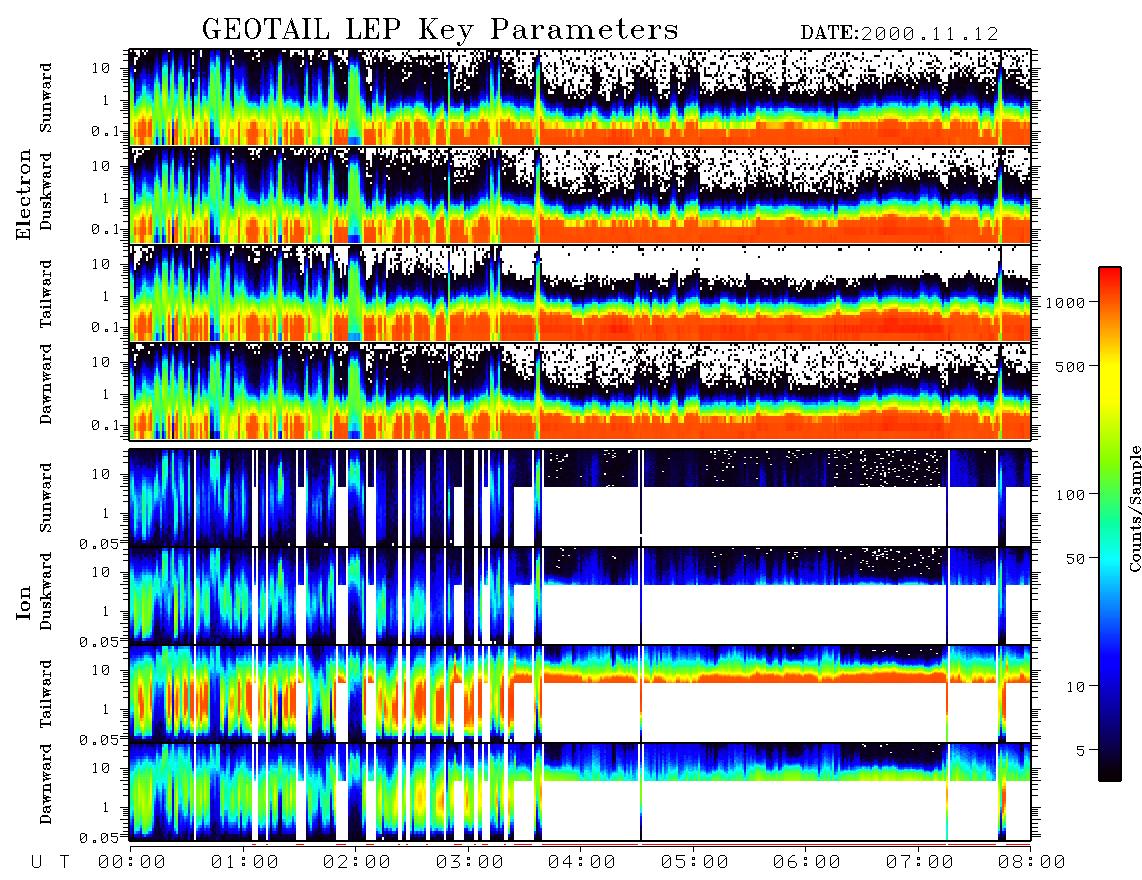Screen dimensions: 1142x880
Task: Click the Electron "Dawnward" panel label
Action: tap(46, 384)
